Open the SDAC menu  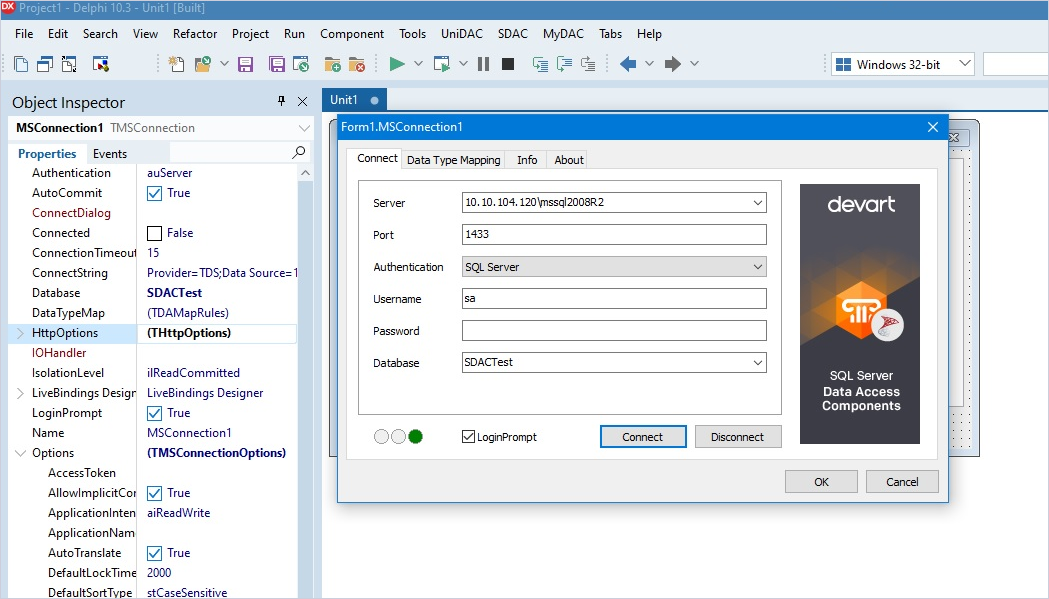[512, 33]
